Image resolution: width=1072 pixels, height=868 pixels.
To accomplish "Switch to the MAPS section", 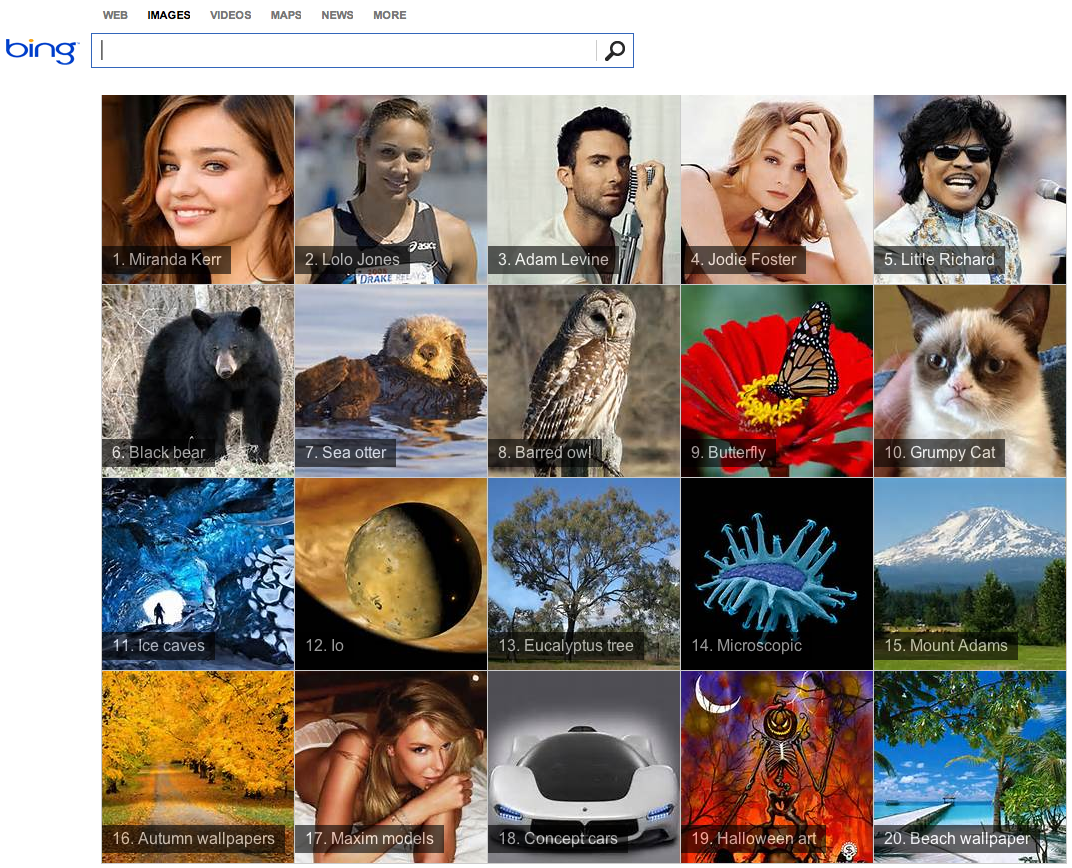I will pos(285,15).
